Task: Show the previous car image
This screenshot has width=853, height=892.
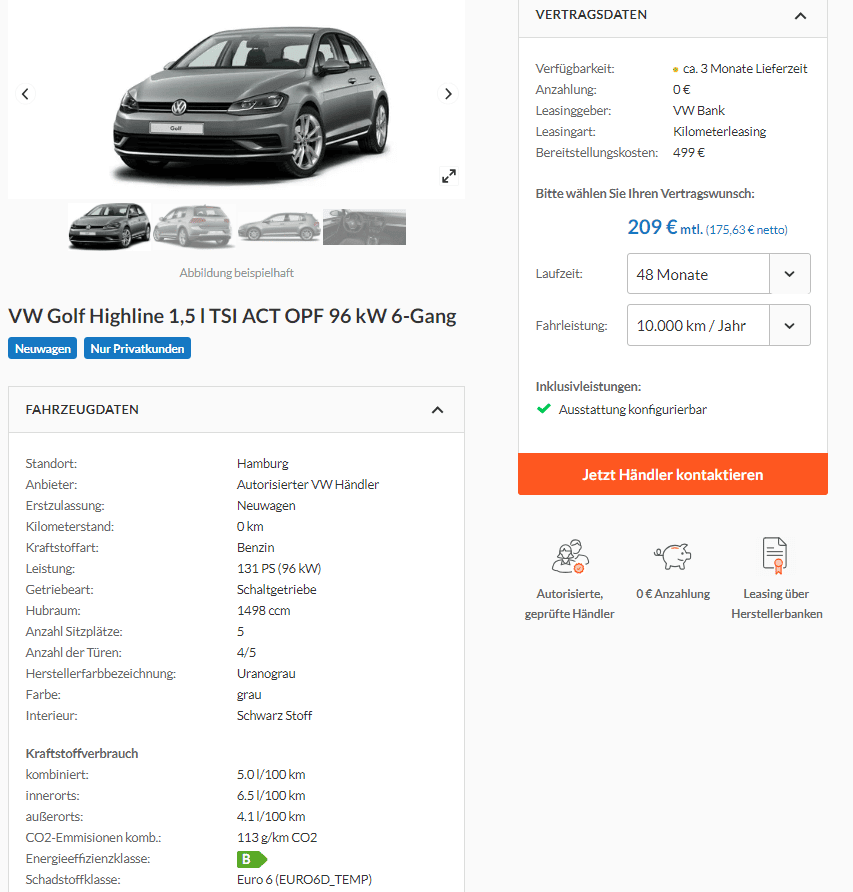Action: [25, 94]
